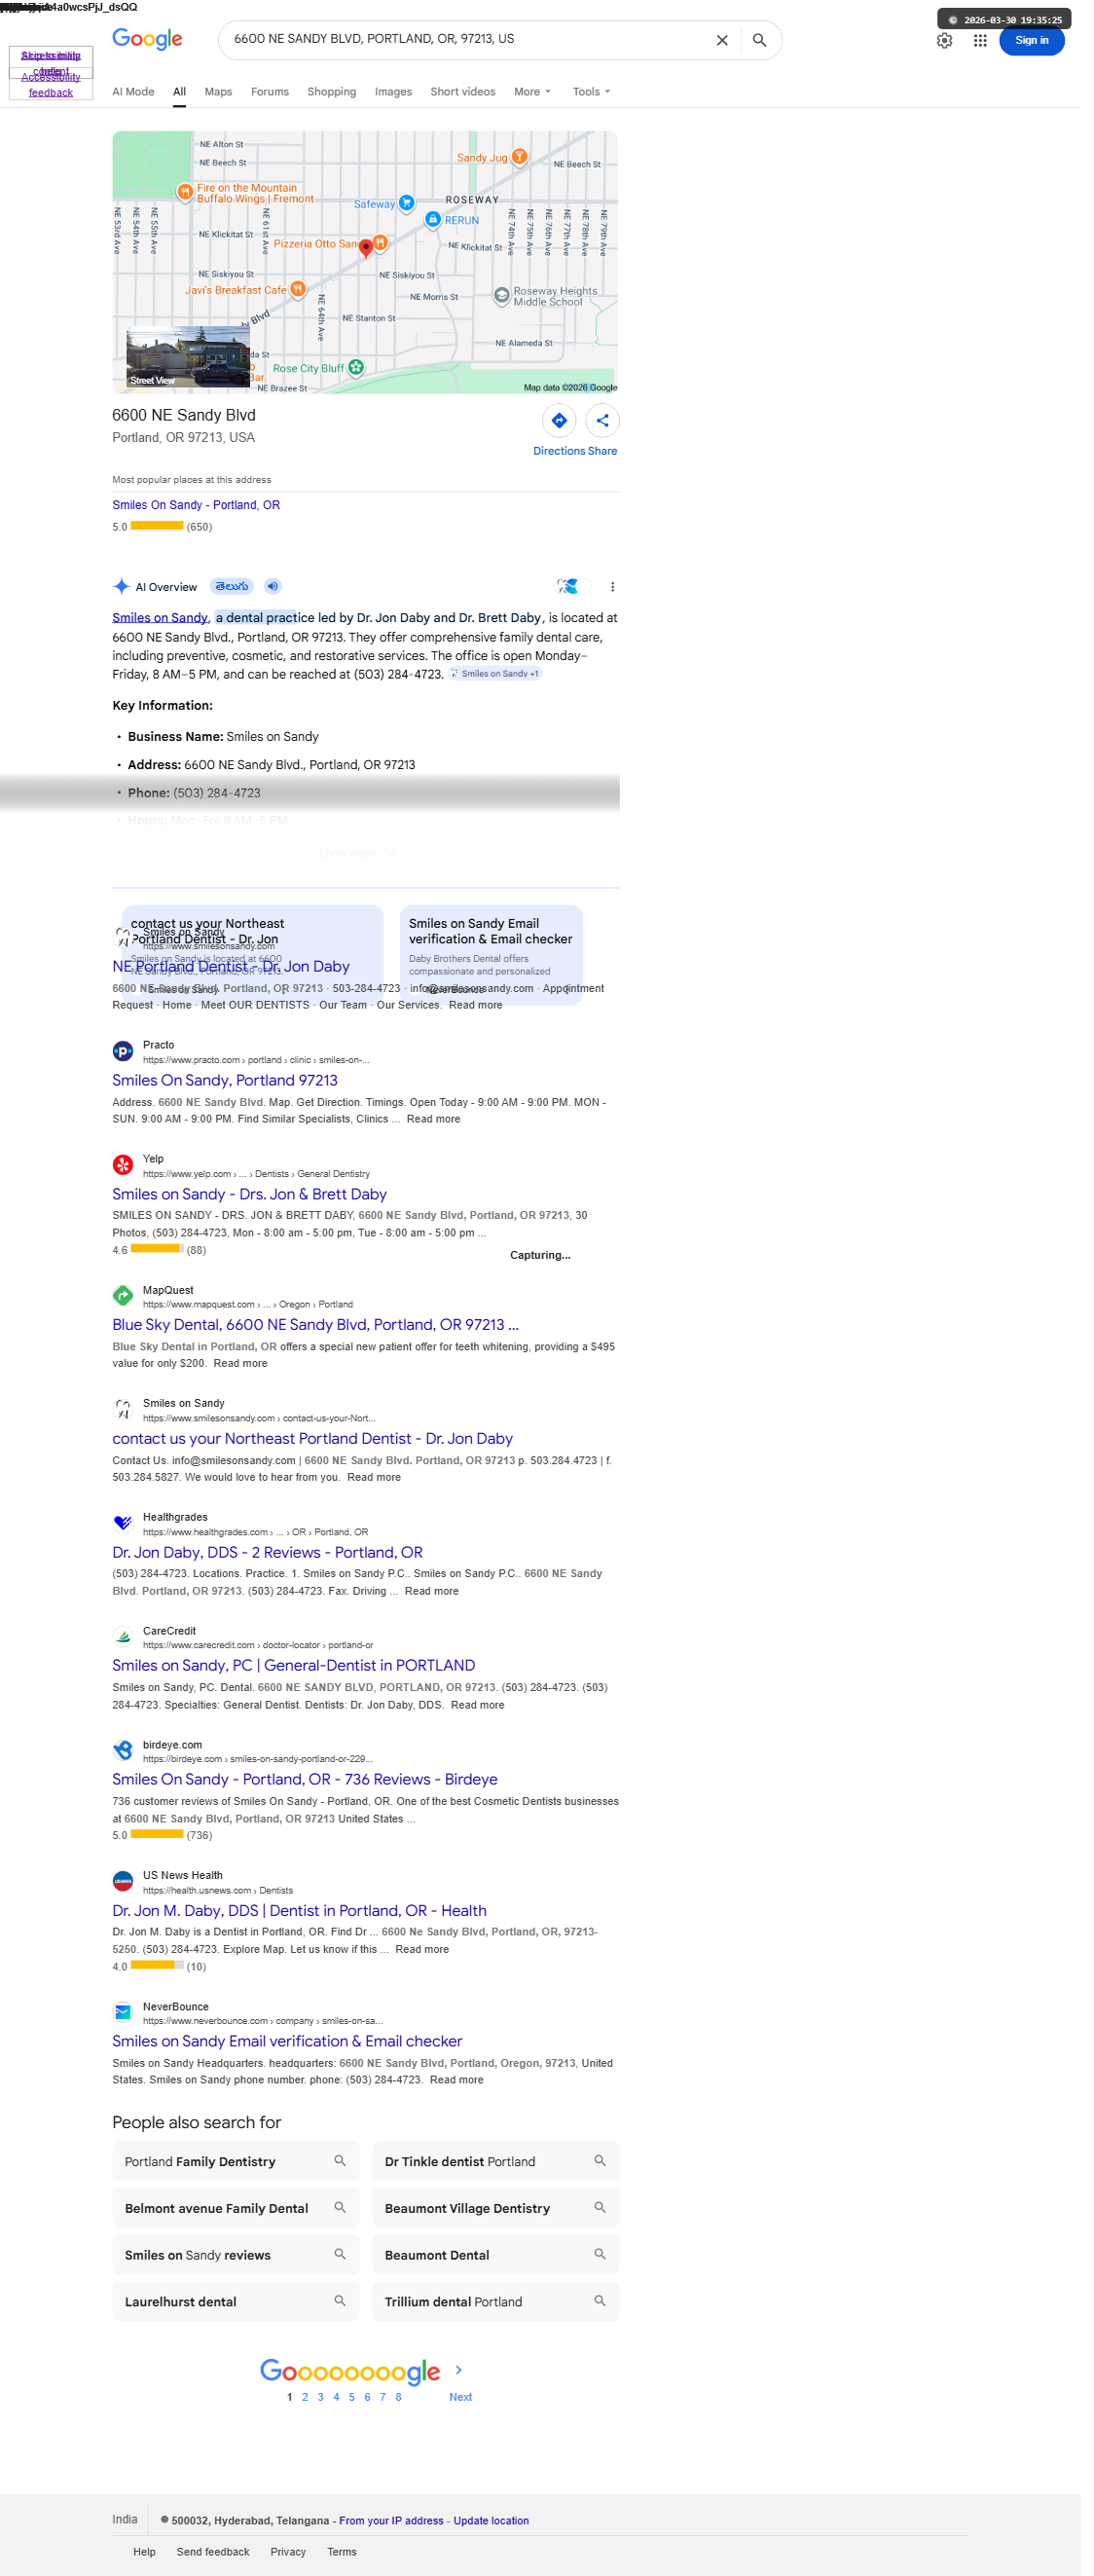Click Smiles on Sandy +1 source chip
The height and width of the screenshot is (2576, 1094).
click(495, 673)
